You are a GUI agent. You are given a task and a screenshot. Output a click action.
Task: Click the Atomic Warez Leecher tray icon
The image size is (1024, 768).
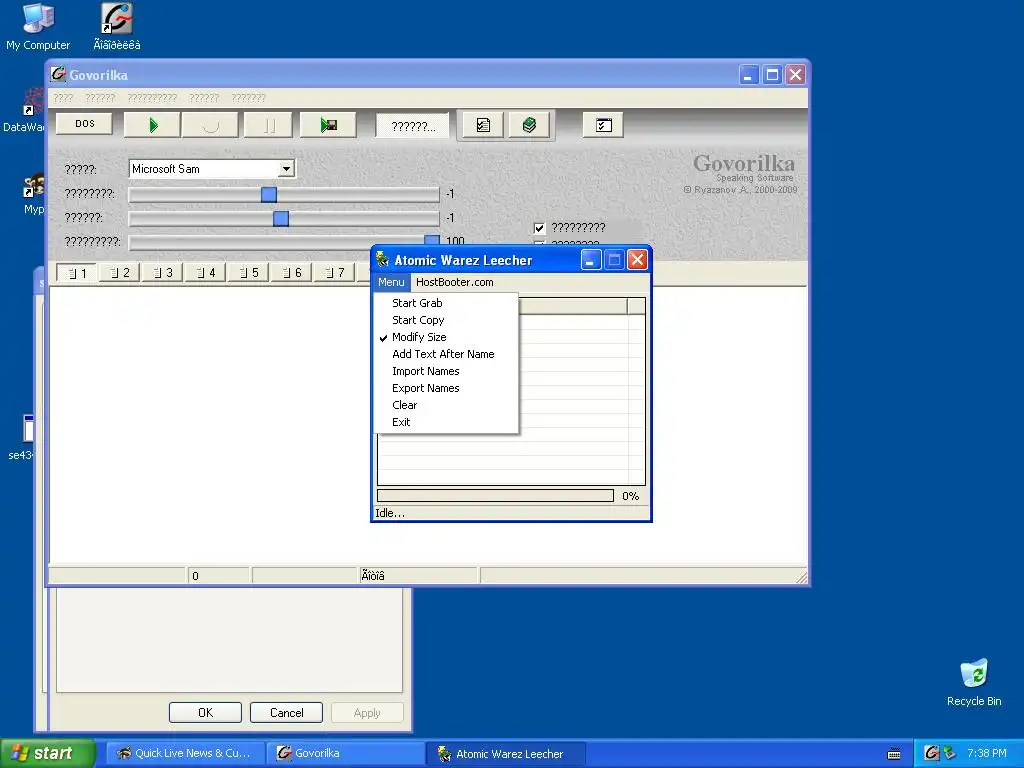point(950,754)
